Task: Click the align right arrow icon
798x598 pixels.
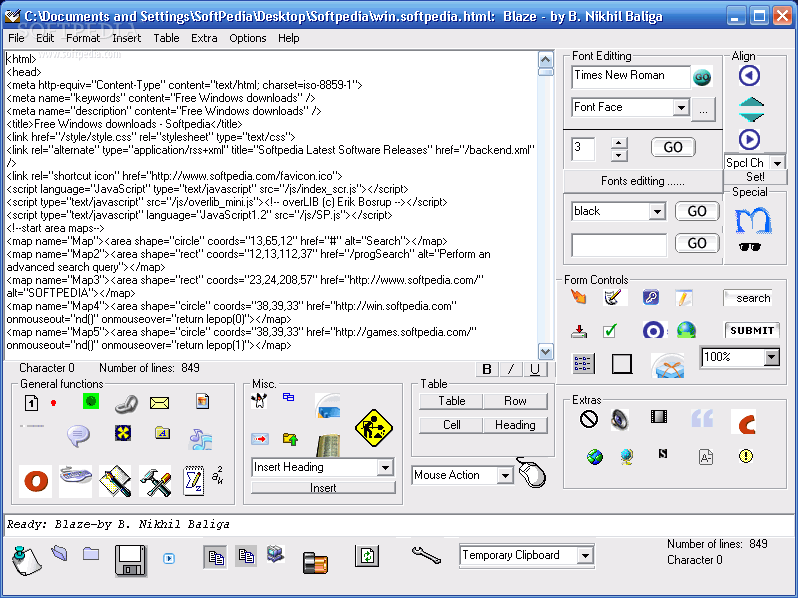Action: click(x=749, y=139)
